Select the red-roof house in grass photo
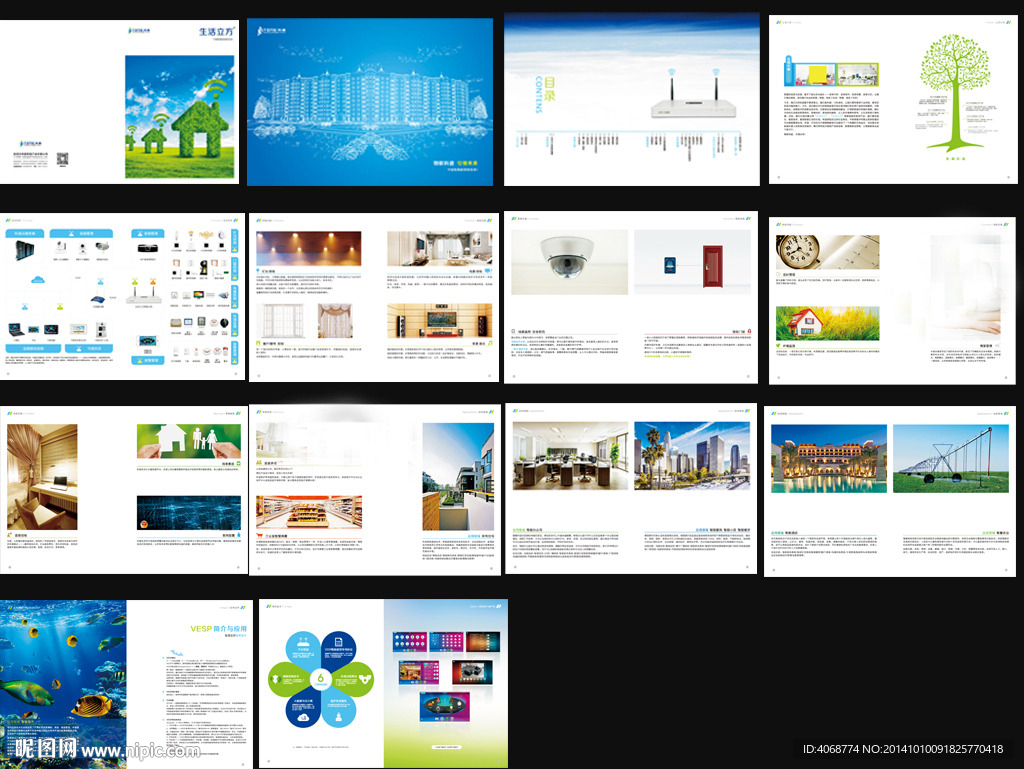This screenshot has height=769, width=1024. [825, 323]
